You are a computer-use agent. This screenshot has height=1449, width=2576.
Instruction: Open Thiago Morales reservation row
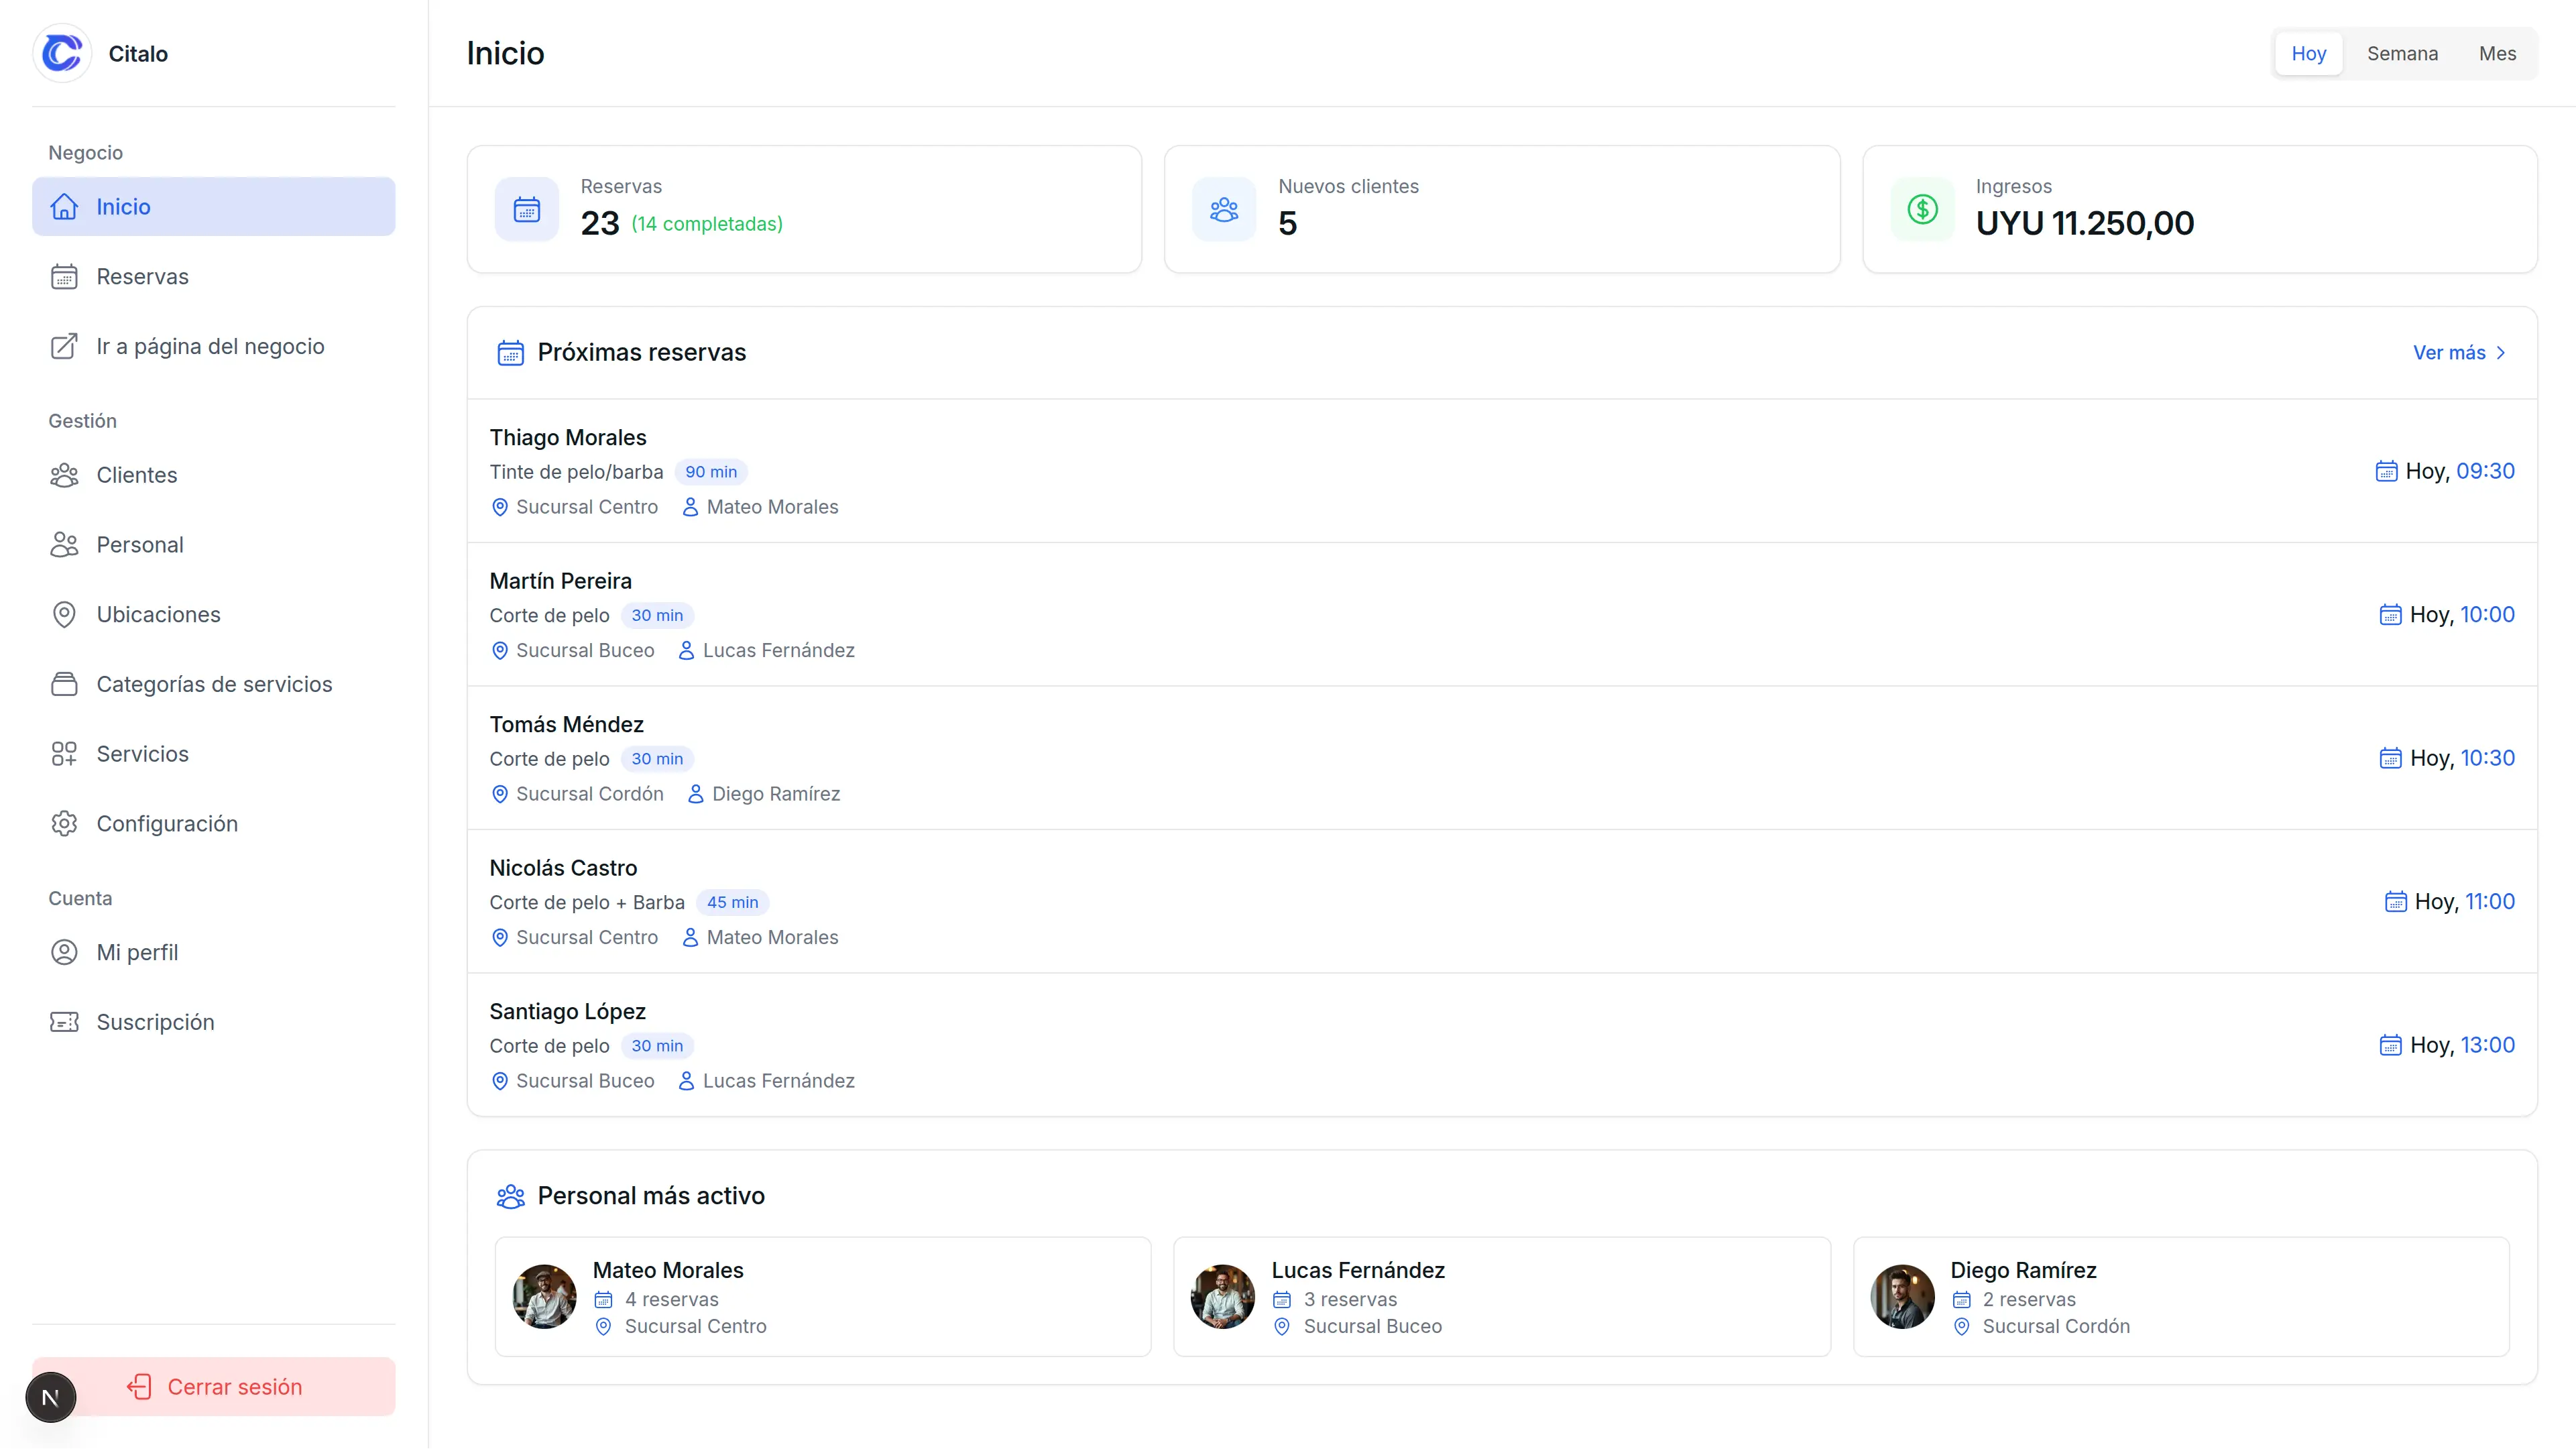click(x=1500, y=471)
